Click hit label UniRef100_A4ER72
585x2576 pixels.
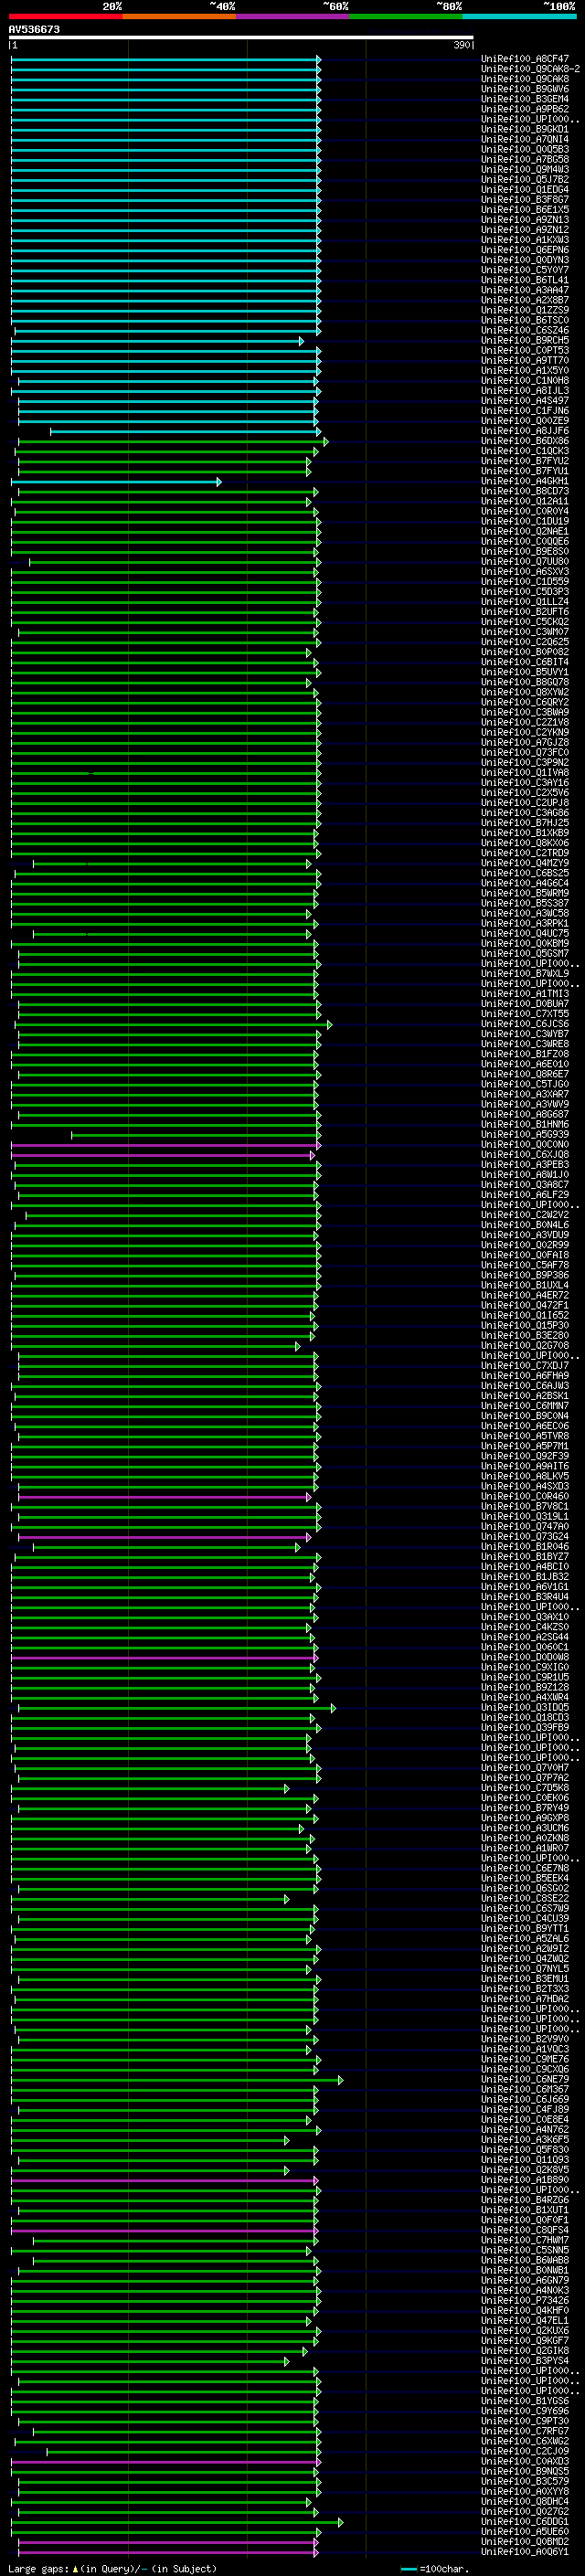point(525,1295)
